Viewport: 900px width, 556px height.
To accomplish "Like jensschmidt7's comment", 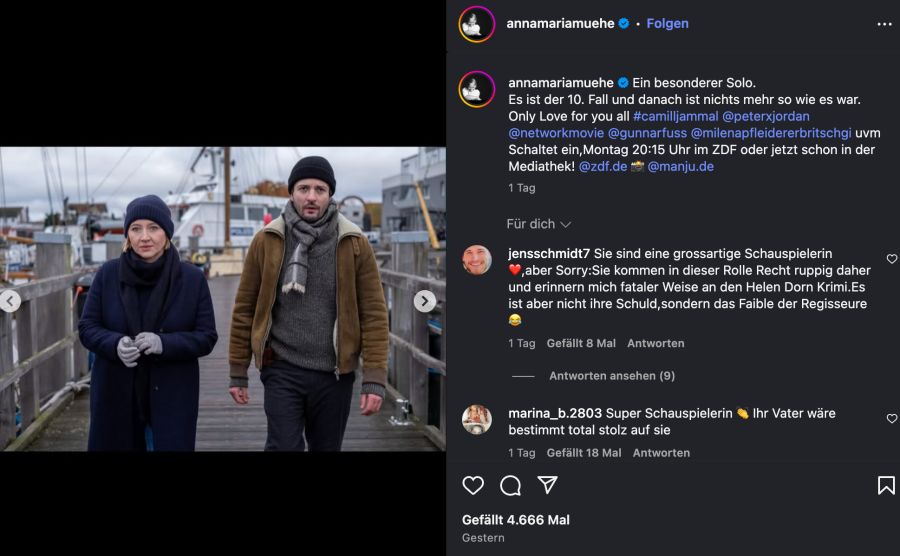I will [x=892, y=259].
